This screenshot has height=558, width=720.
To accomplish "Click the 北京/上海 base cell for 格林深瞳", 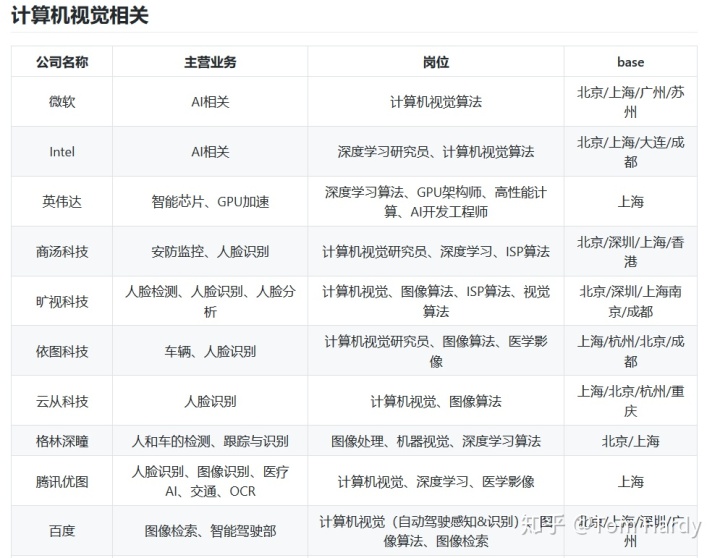I will tap(630, 441).
